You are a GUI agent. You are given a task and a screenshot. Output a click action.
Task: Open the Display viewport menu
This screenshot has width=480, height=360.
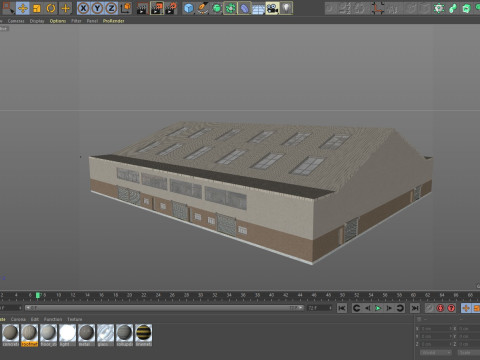[x=37, y=21]
